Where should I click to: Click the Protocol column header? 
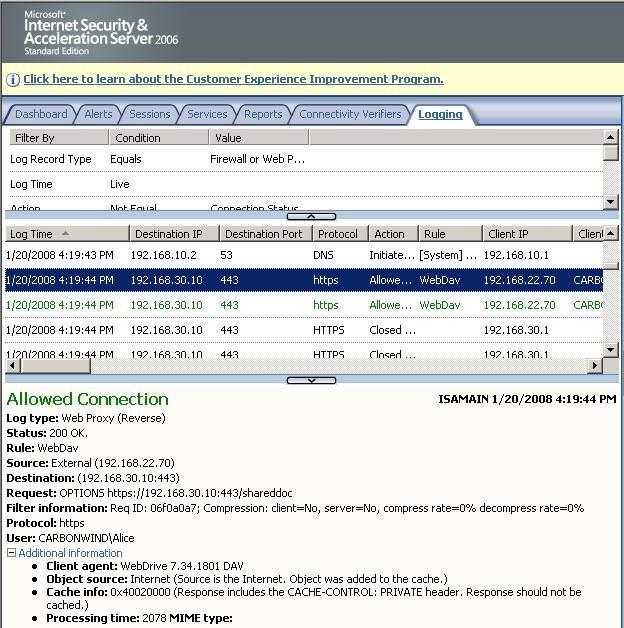[340, 234]
